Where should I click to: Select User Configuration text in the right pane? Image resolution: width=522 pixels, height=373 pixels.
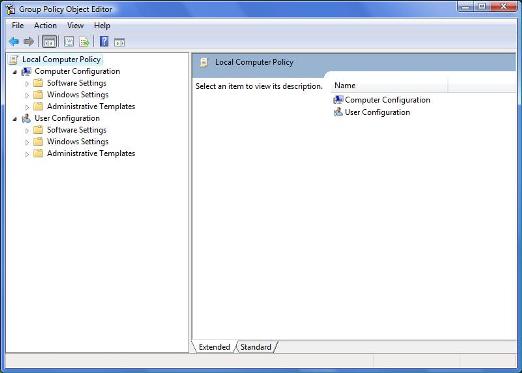point(377,112)
